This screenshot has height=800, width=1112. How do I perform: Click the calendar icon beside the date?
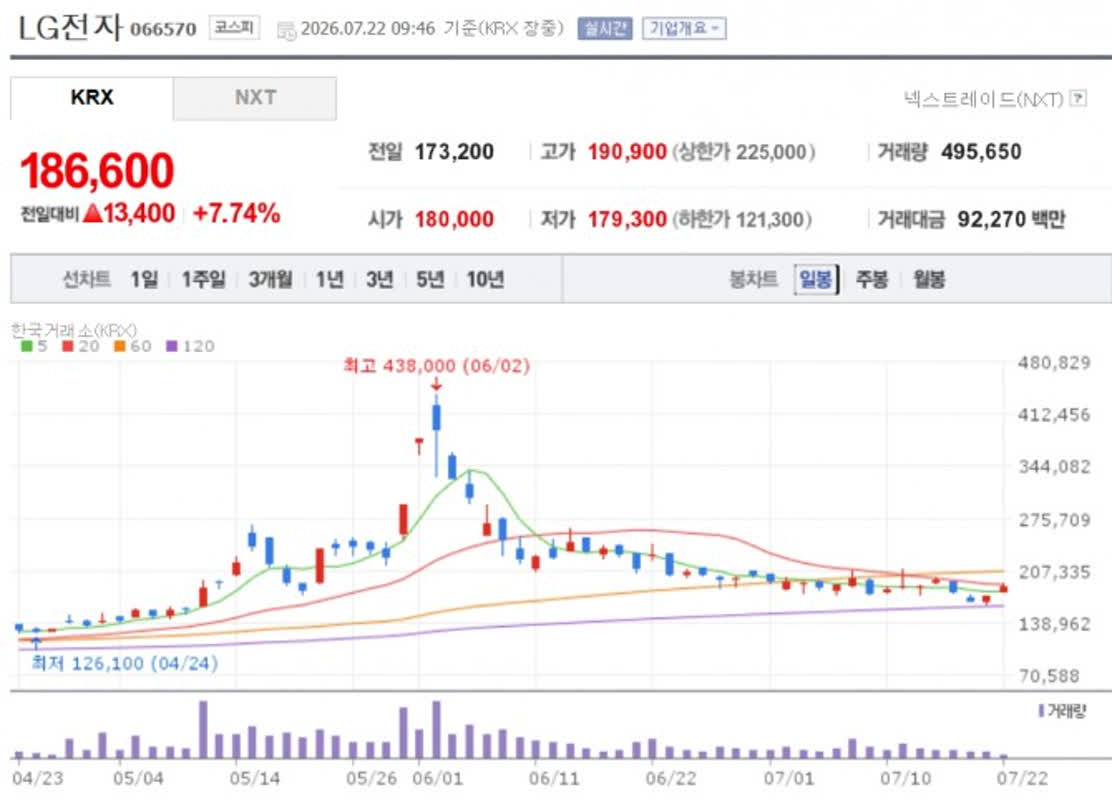pos(287,30)
